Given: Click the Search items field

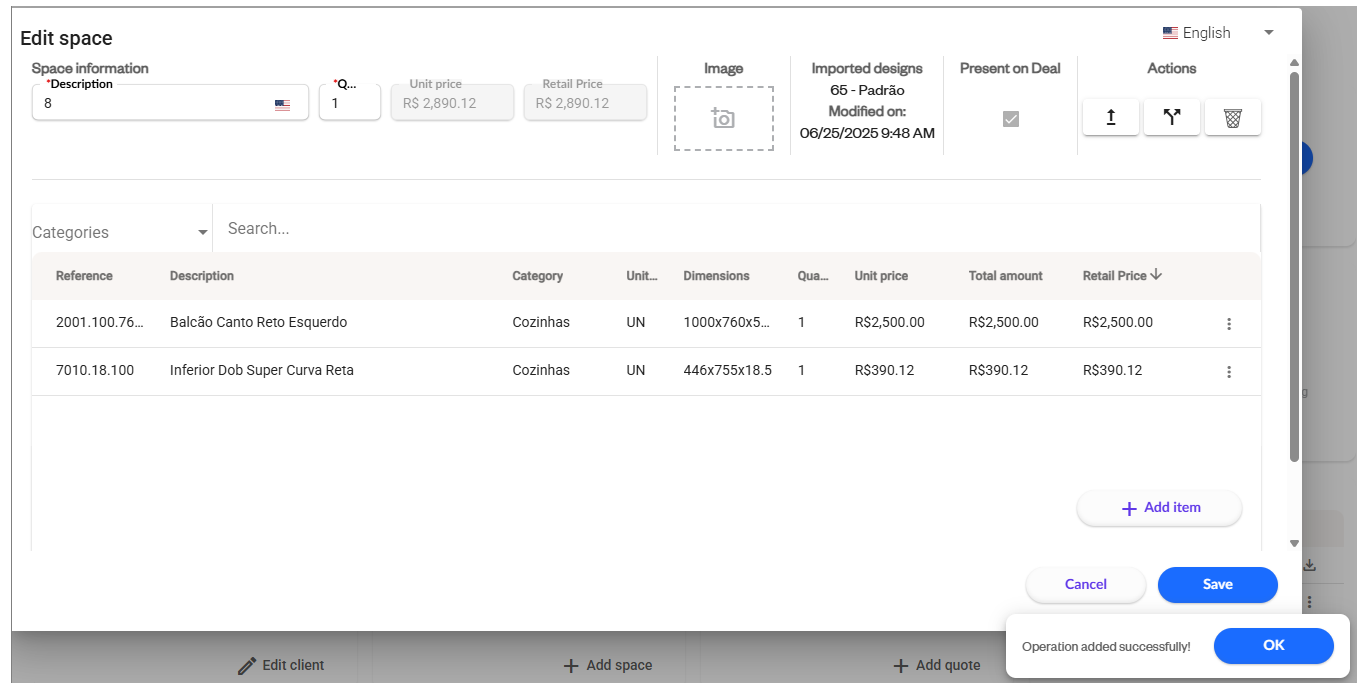Looking at the screenshot, I should coord(736,229).
